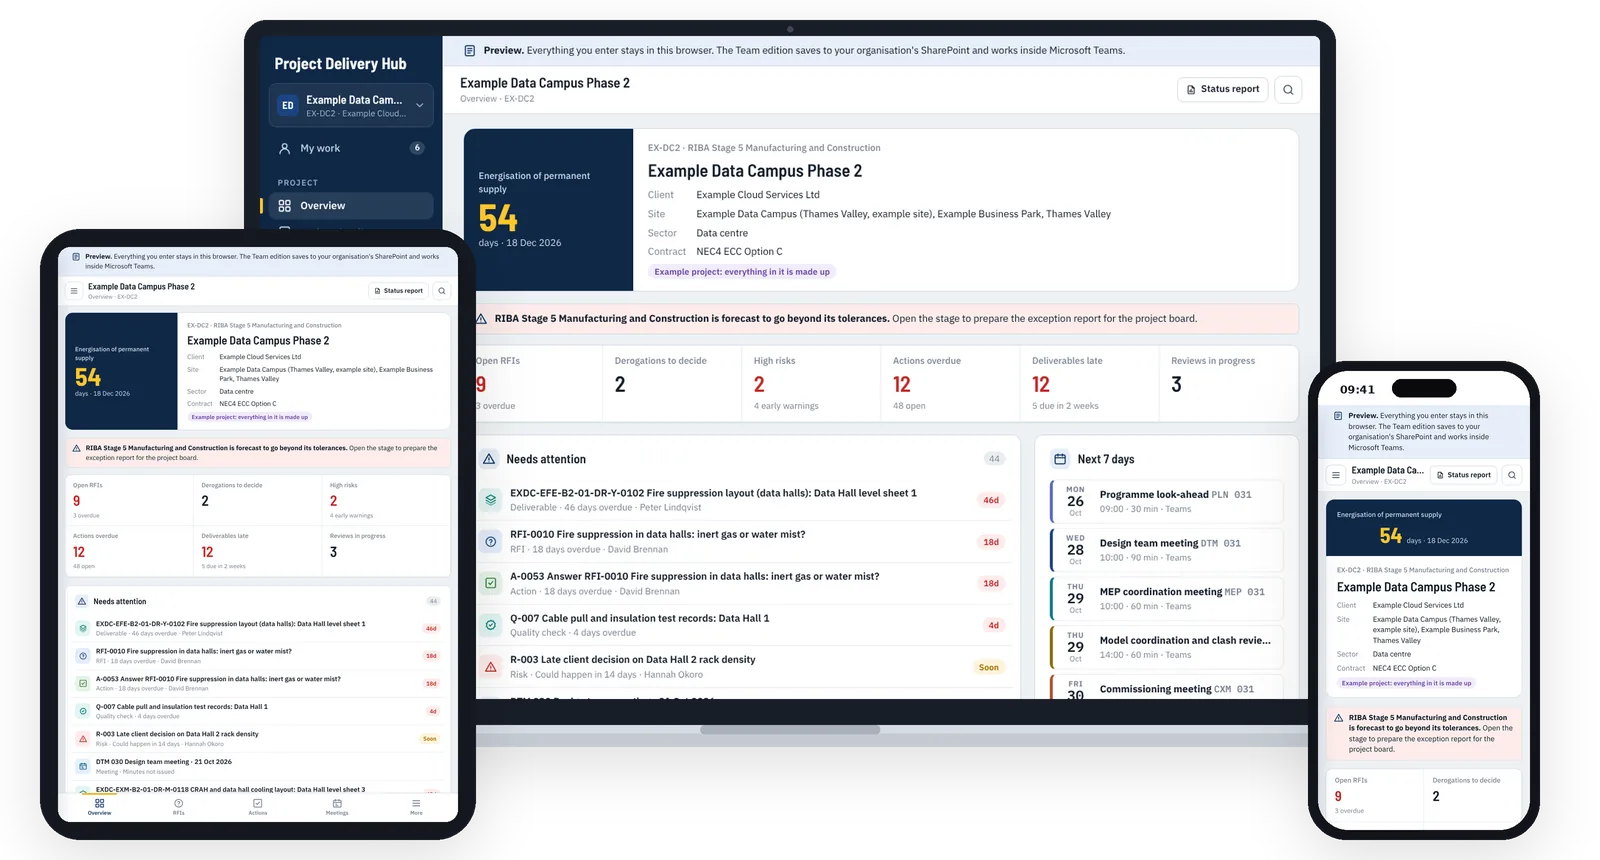Screen dimensions: 1600x860
Task: Click the question icon beside RFI-0010 on laptop
Action: tap(491, 541)
